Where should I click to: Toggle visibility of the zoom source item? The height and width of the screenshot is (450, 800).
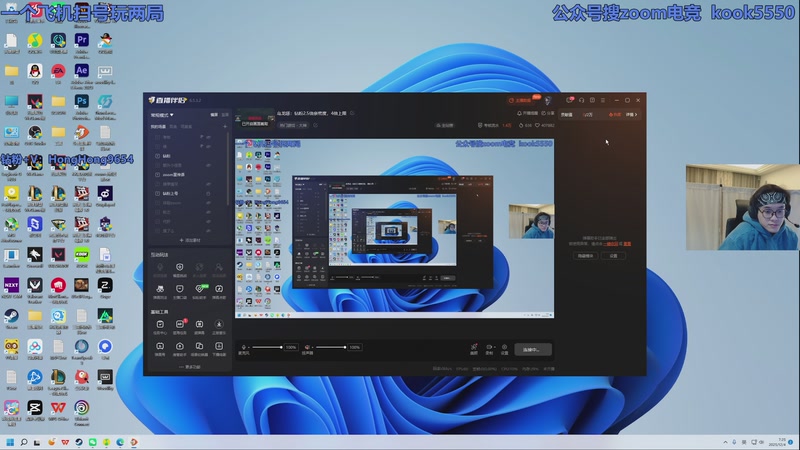click(x=209, y=174)
